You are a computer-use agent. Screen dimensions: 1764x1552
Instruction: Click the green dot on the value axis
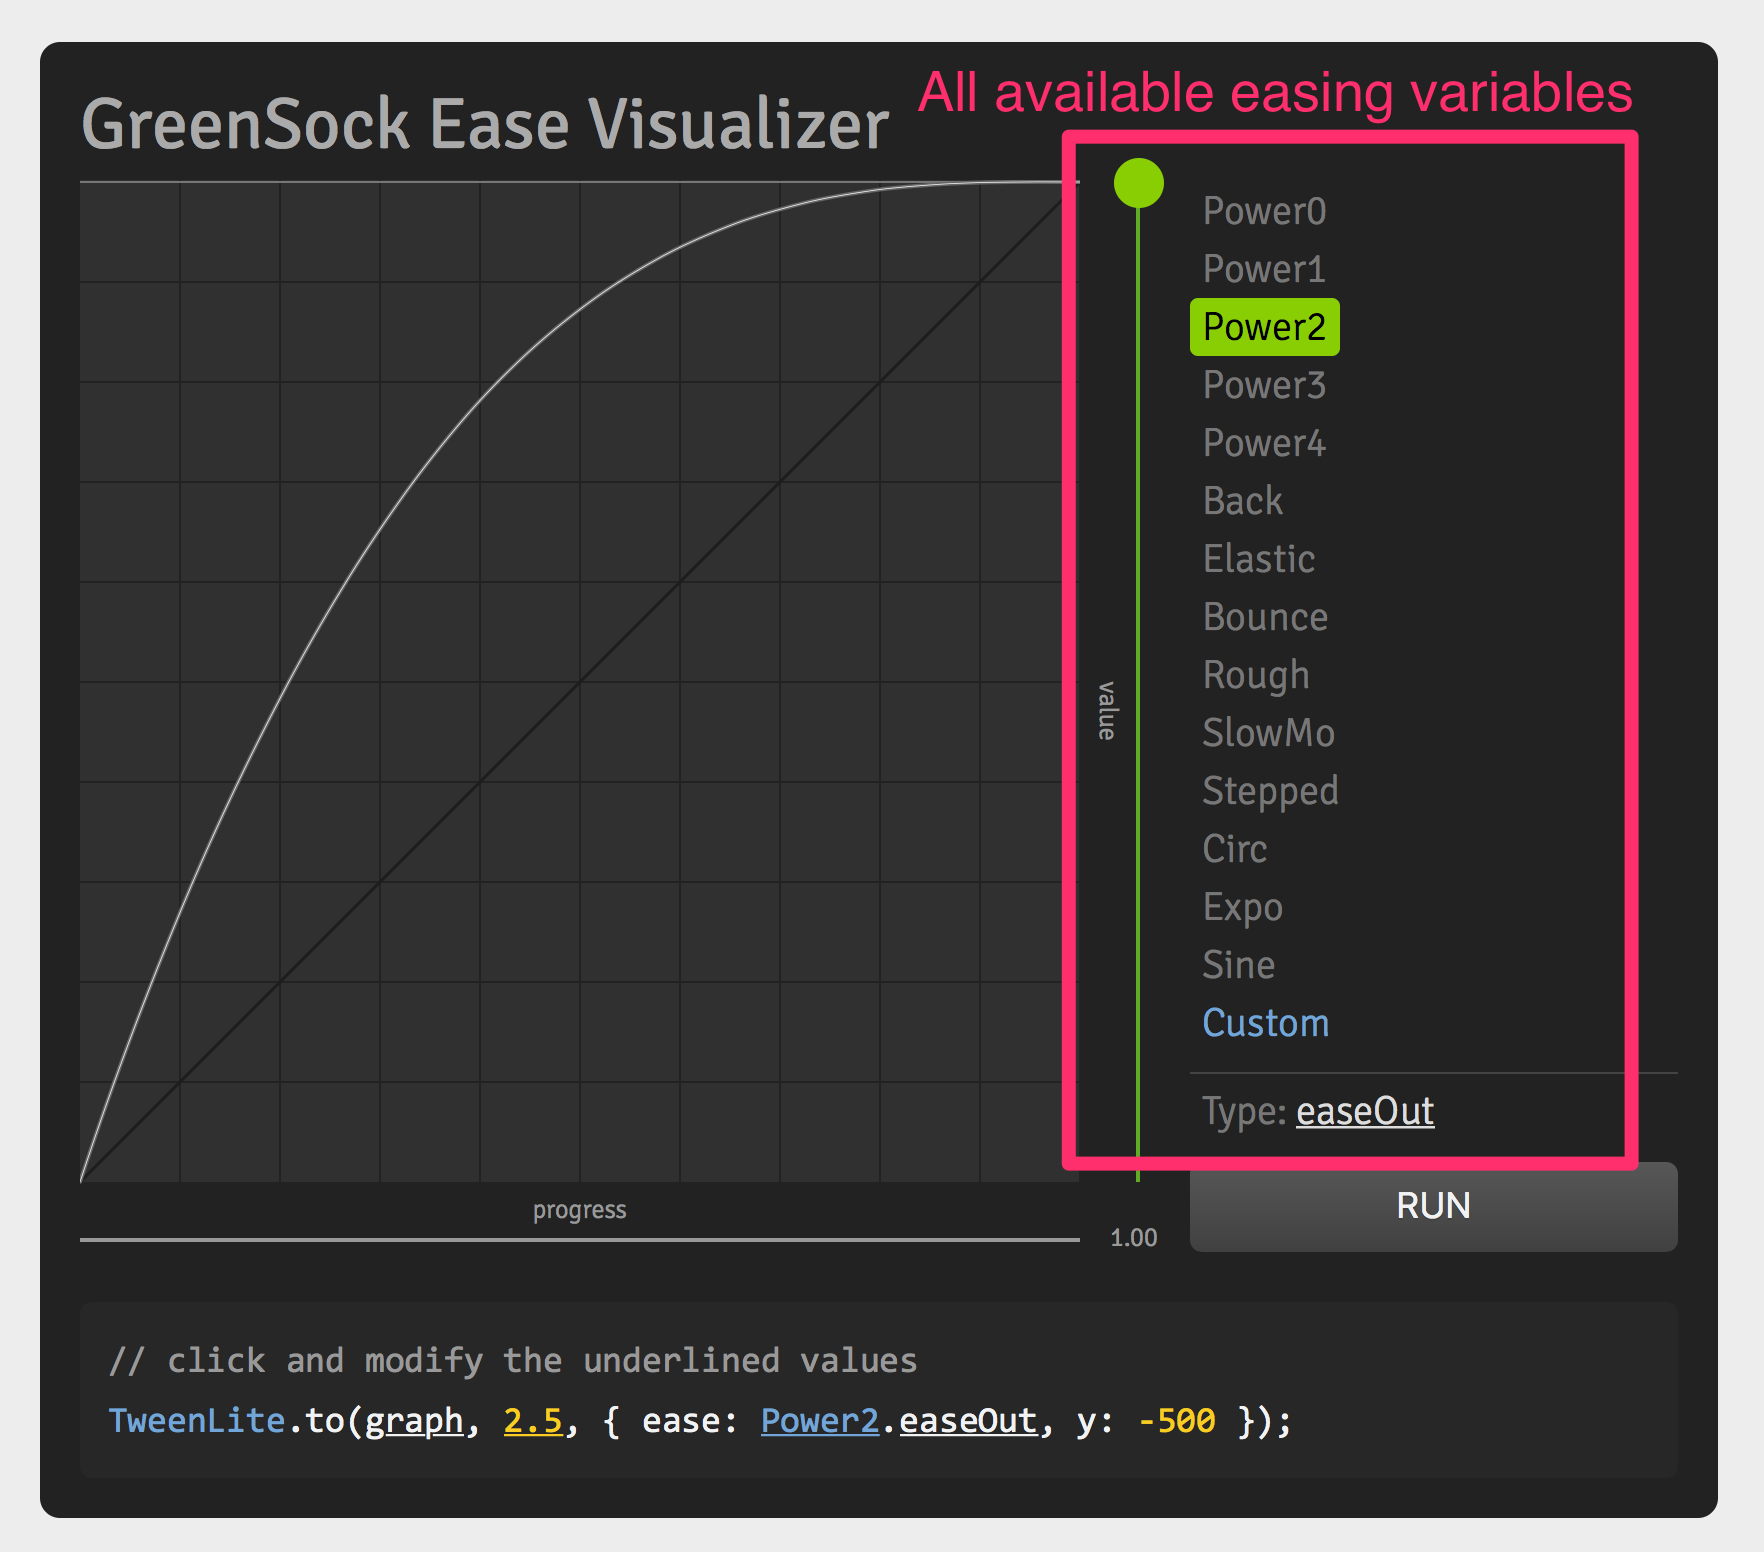tap(1137, 182)
